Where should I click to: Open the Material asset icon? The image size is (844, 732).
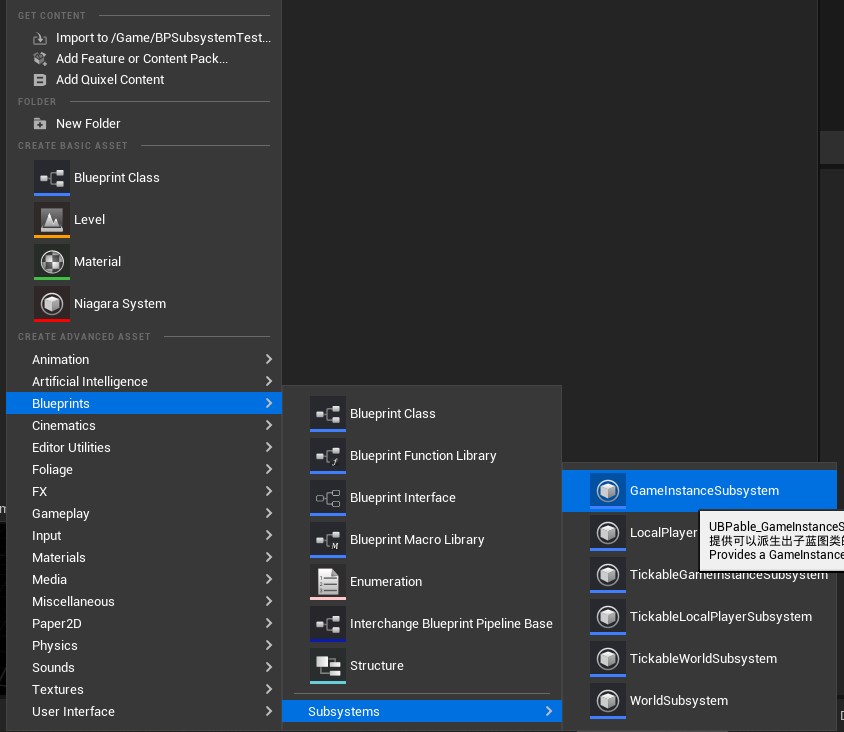[52, 261]
